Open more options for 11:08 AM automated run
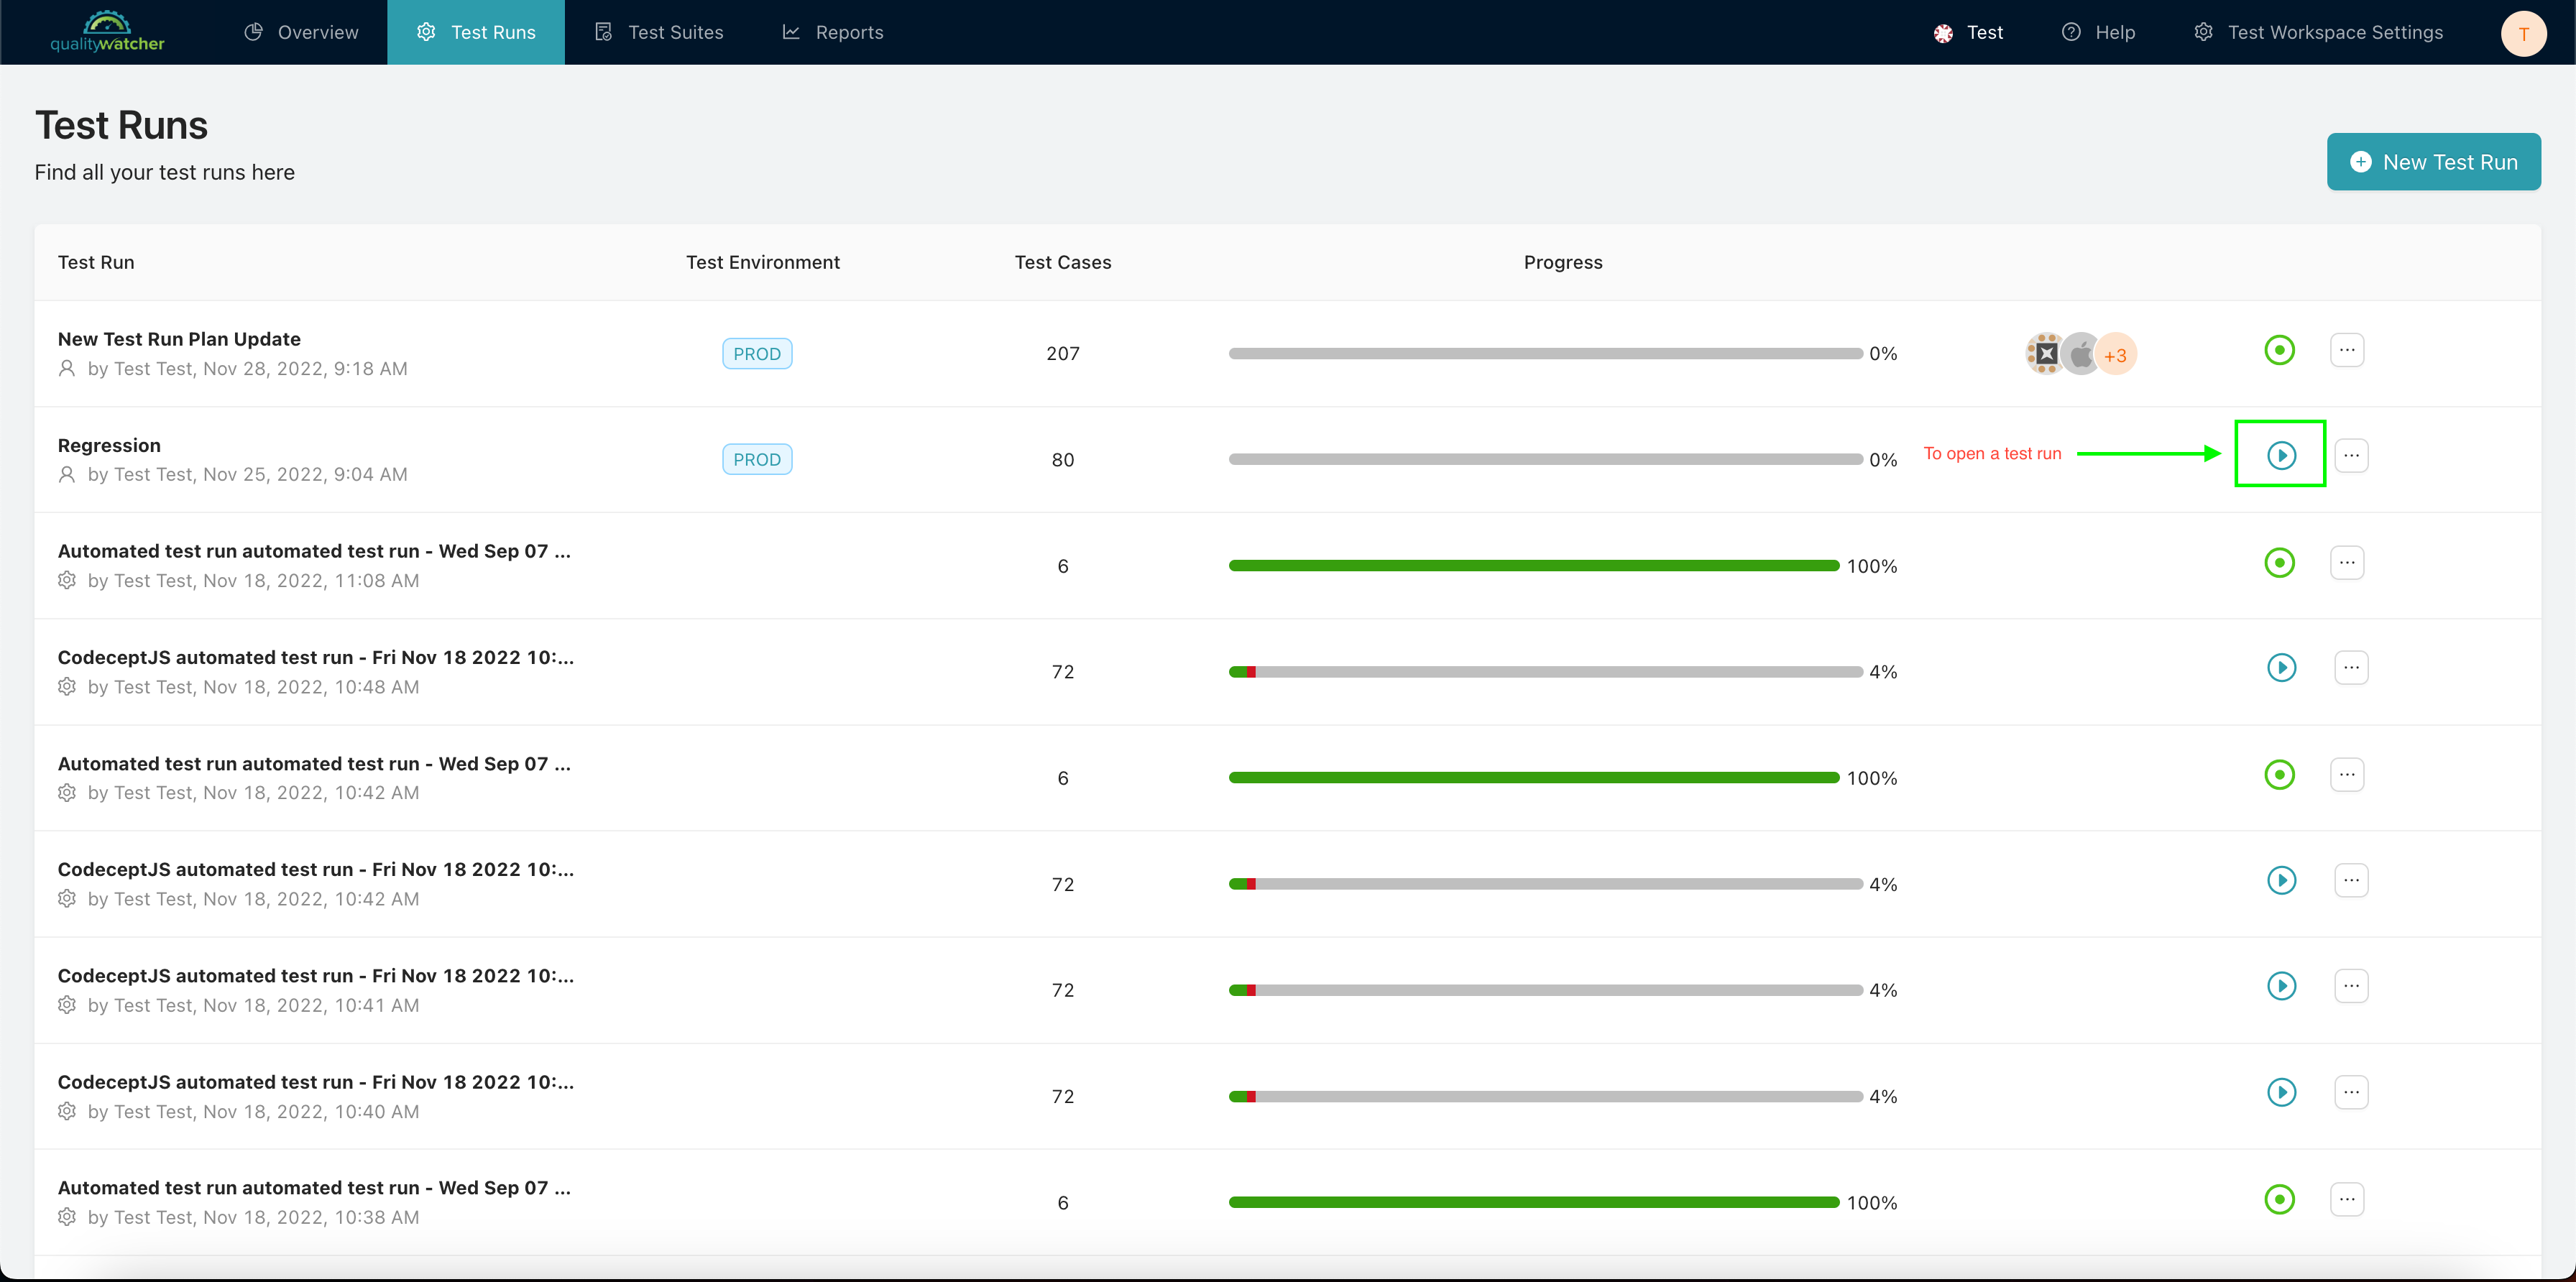Image resolution: width=2576 pixels, height=1282 pixels. 2346,562
